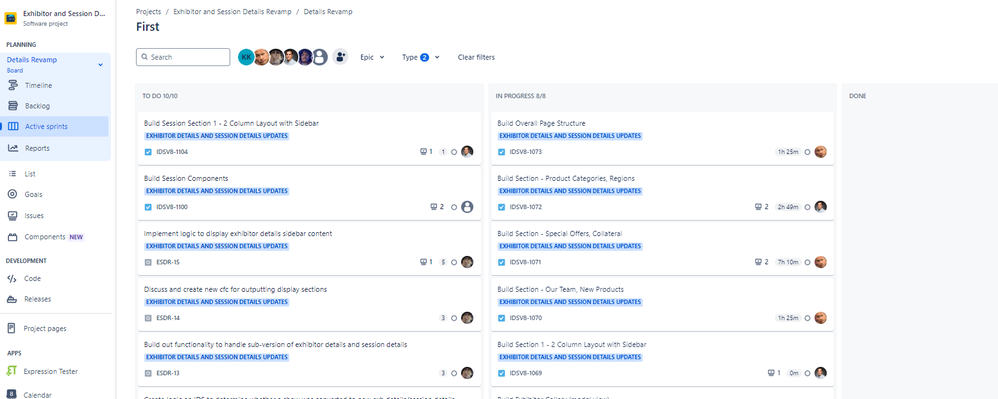Screen dimensions: 998x399
Task: Click subtask icon on IDSV8-1104 card
Action: tap(423, 151)
